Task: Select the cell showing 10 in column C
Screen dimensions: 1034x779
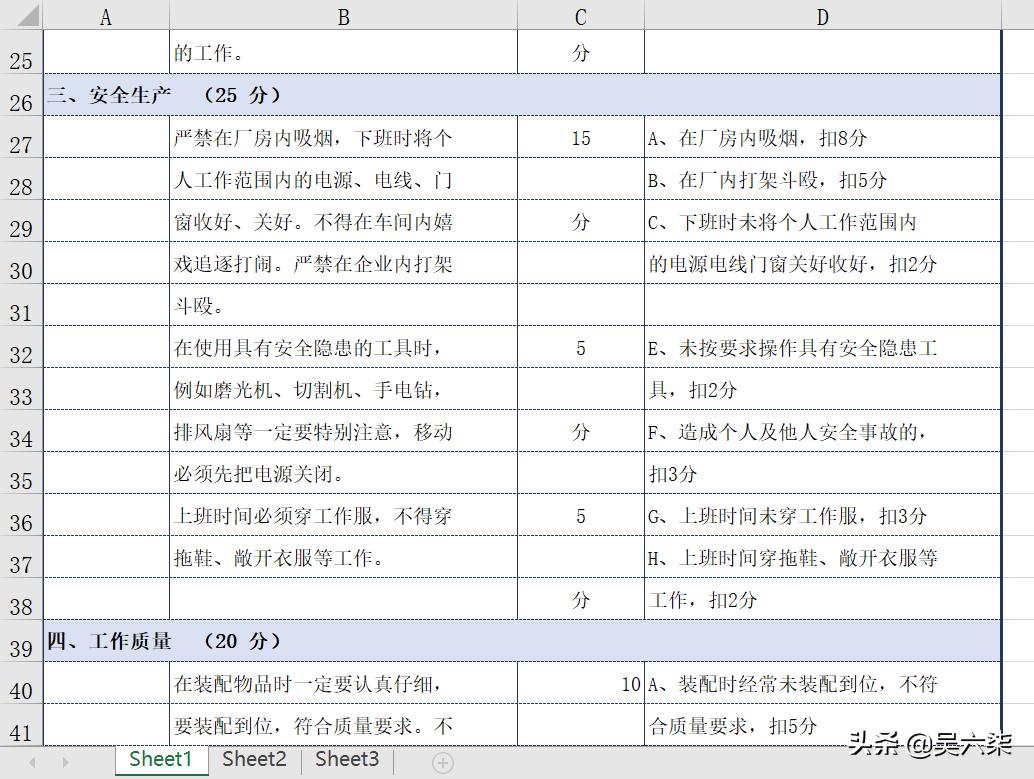Action: pyautogui.click(x=580, y=685)
